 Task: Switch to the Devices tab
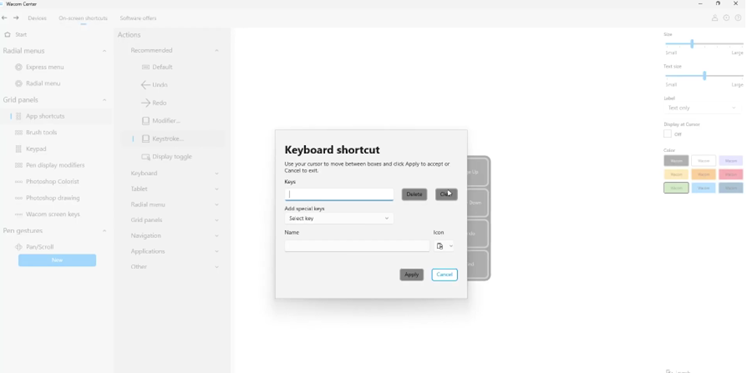[x=37, y=18]
